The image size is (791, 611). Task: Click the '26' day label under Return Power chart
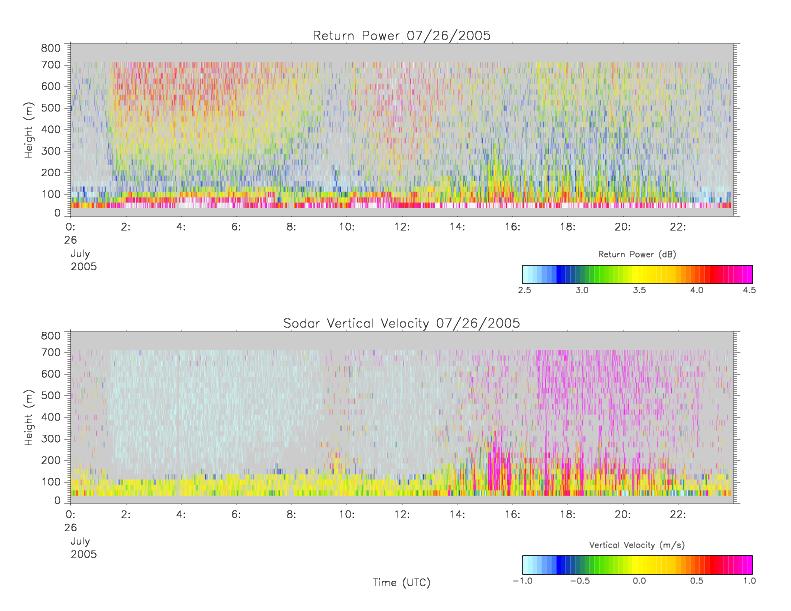click(x=71, y=240)
